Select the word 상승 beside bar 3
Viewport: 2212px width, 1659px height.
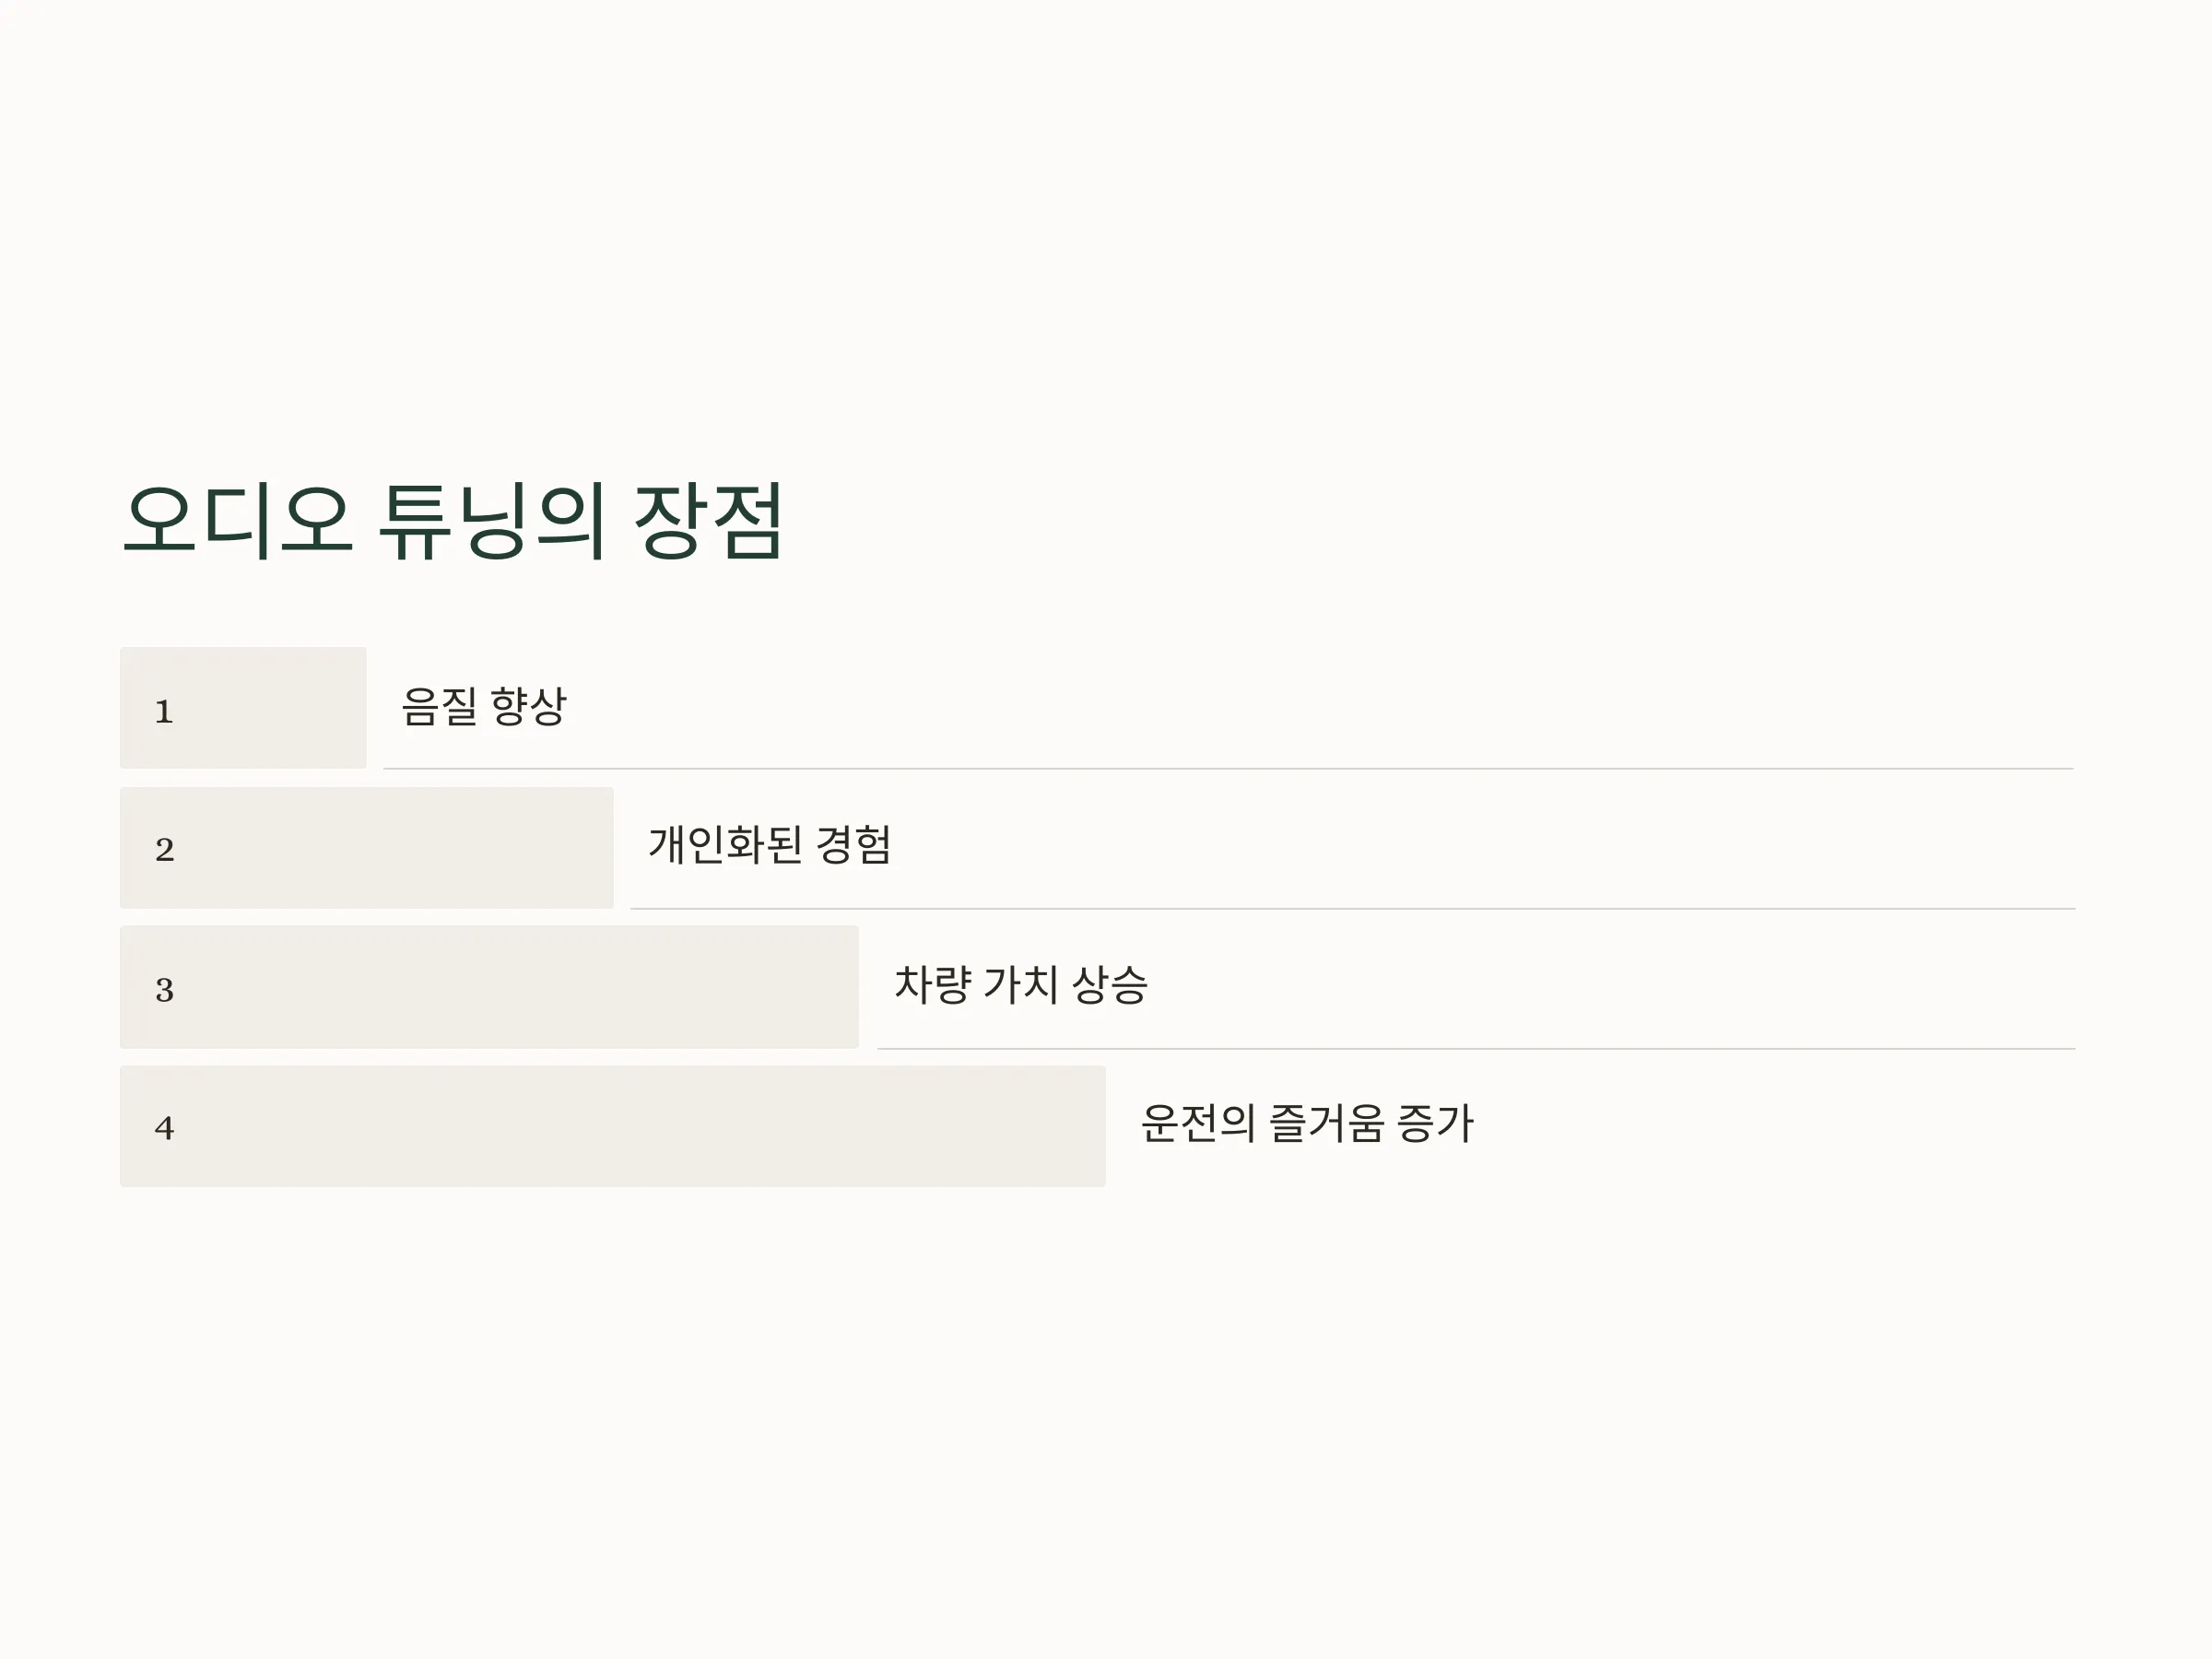[1110, 985]
